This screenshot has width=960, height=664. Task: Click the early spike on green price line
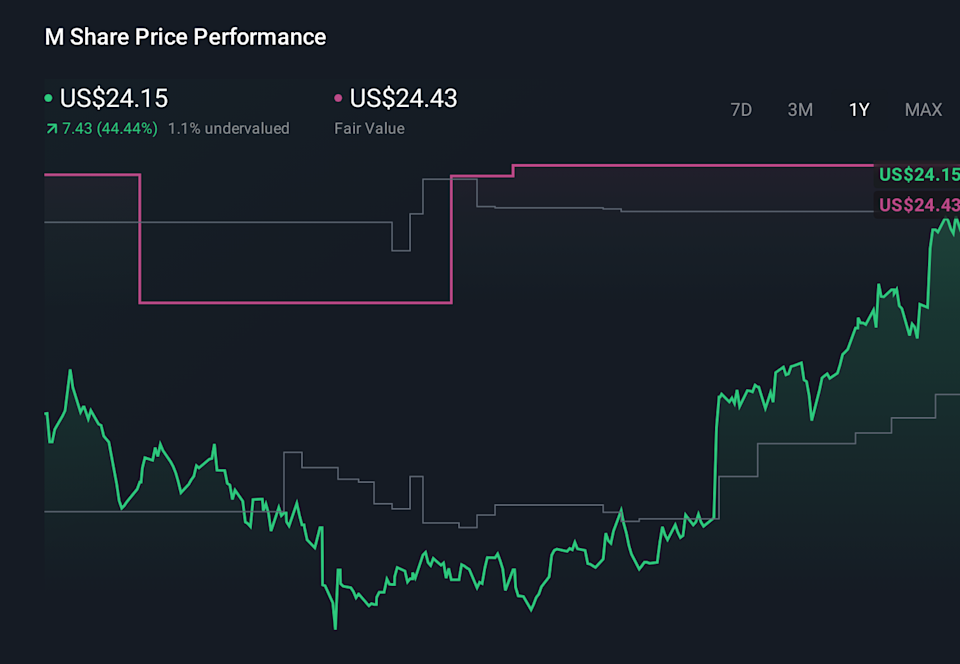pyautogui.click(x=70, y=371)
